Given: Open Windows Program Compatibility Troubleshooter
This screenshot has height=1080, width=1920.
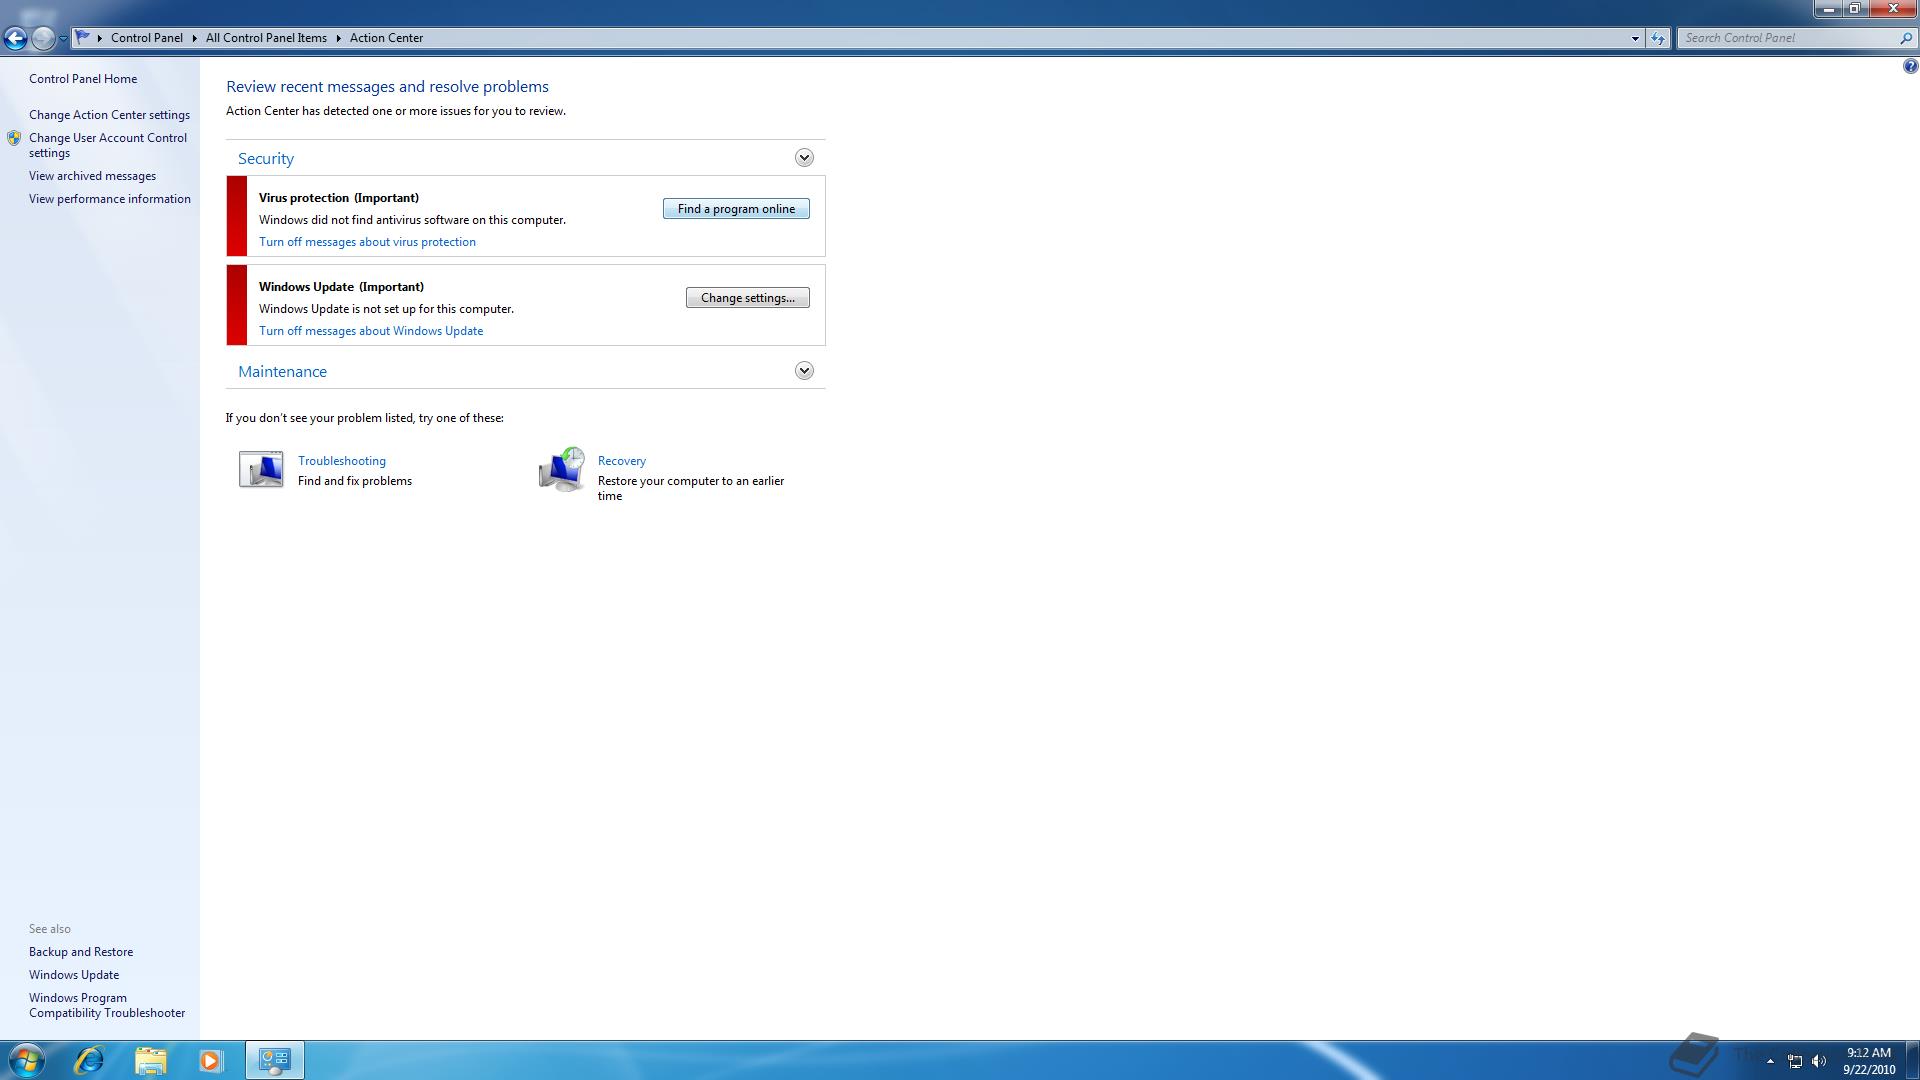Looking at the screenshot, I should [107, 1005].
